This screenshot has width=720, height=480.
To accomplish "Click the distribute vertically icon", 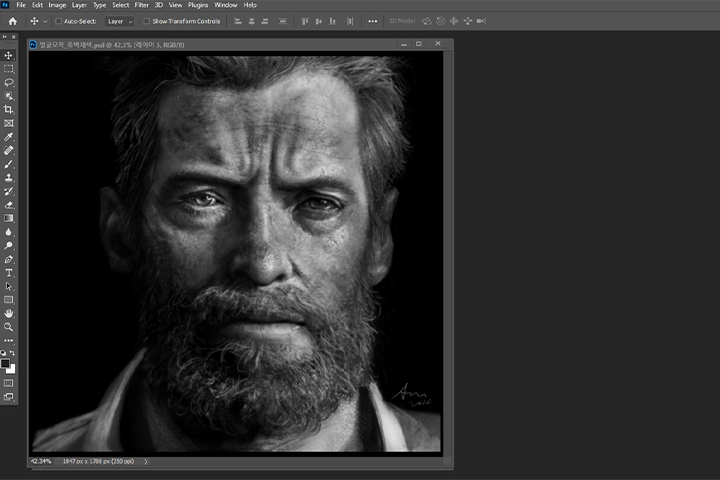I will [283, 21].
